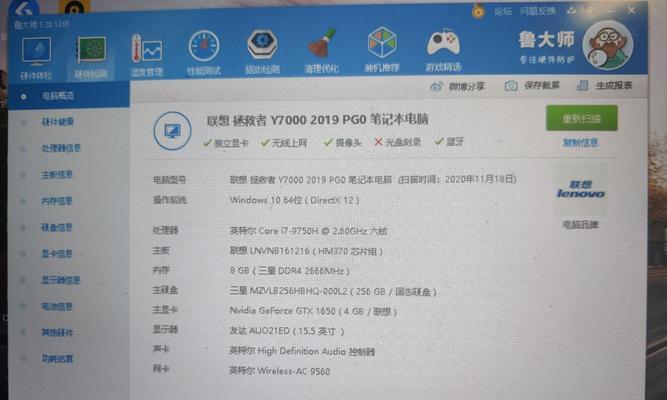
Task: Open the 论坛 forum link
Action: [x=503, y=11]
